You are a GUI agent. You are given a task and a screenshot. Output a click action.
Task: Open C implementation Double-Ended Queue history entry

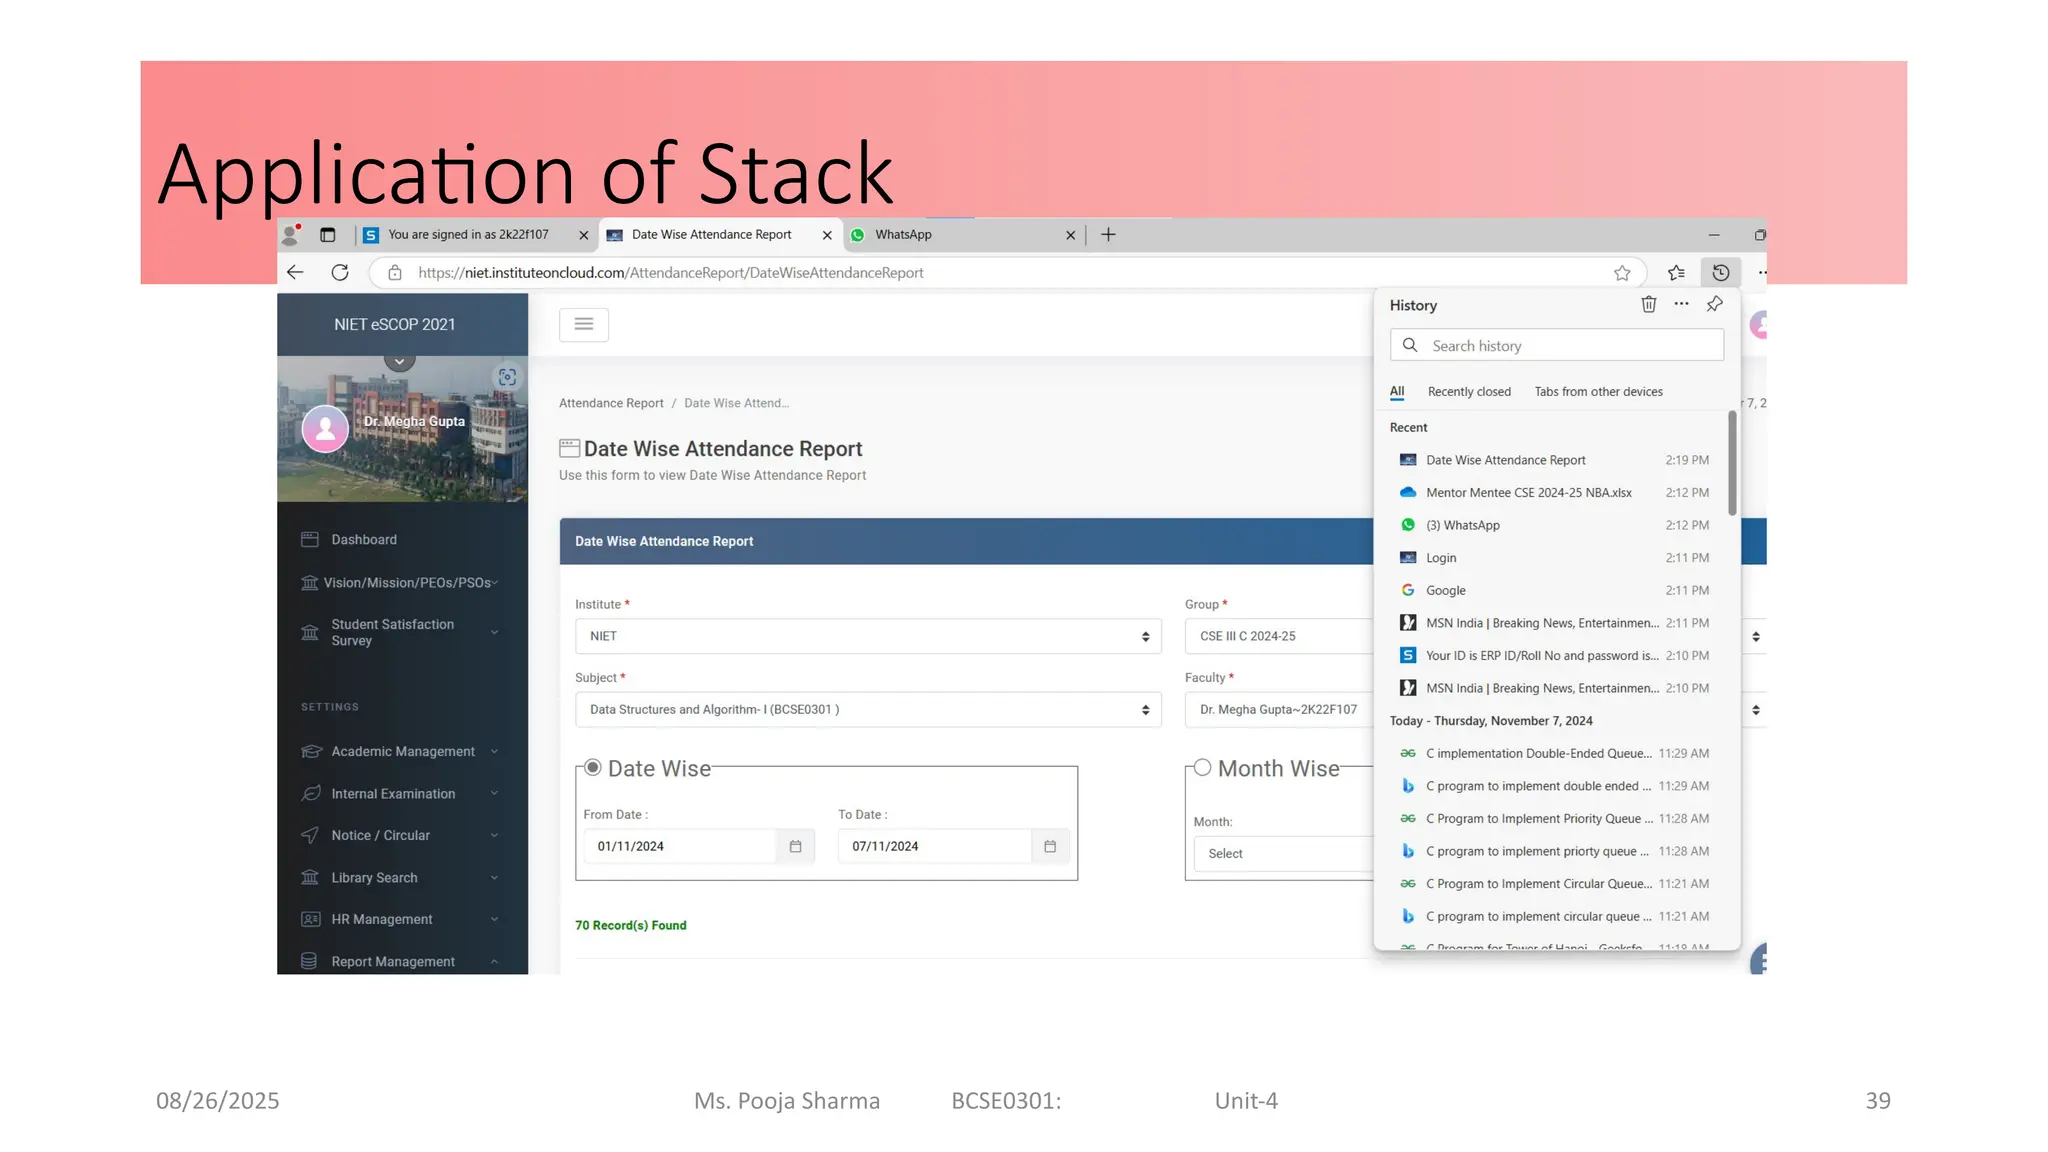click(x=1556, y=753)
